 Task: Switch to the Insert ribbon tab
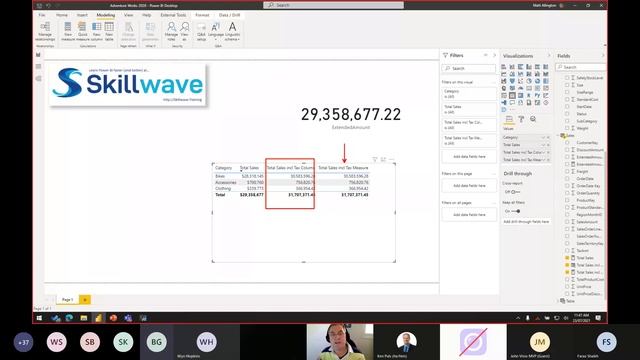coord(82,15)
